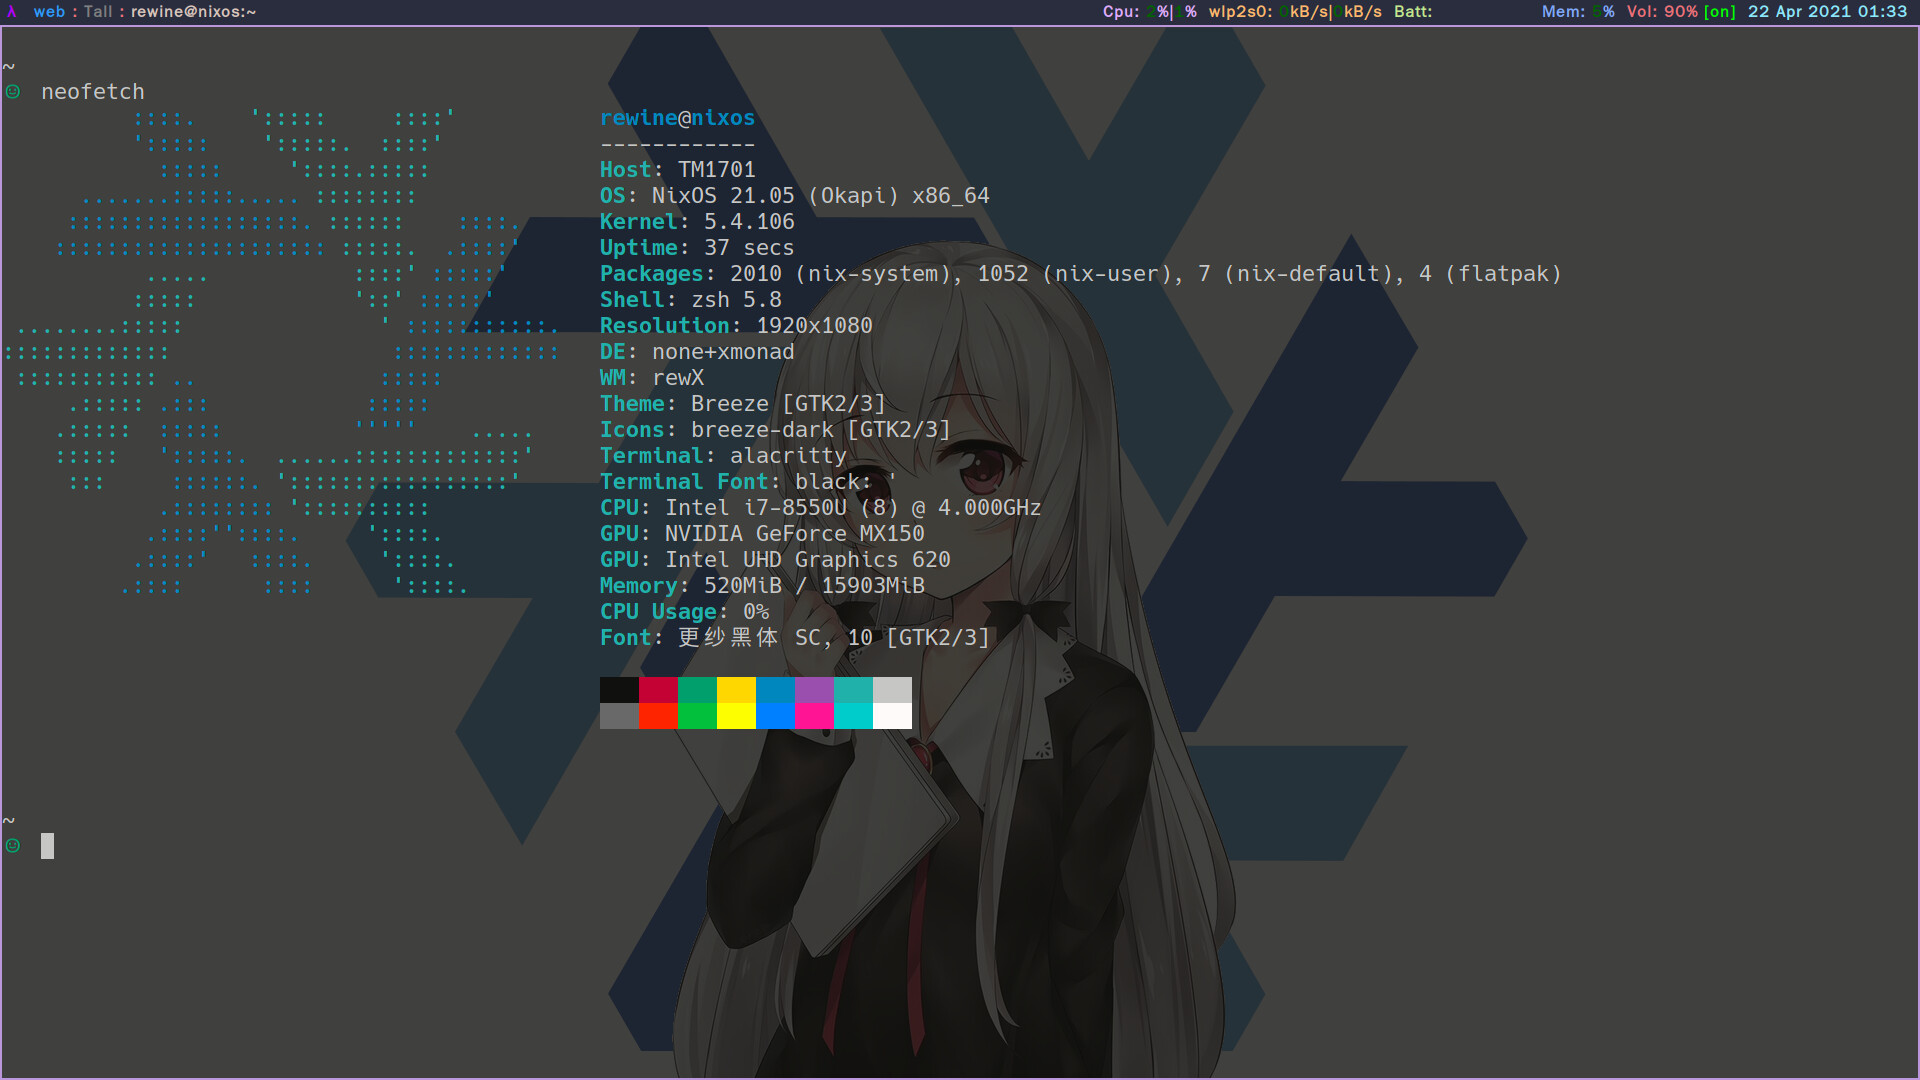Click the smiley prompt icon beside neofetch

tap(13, 92)
